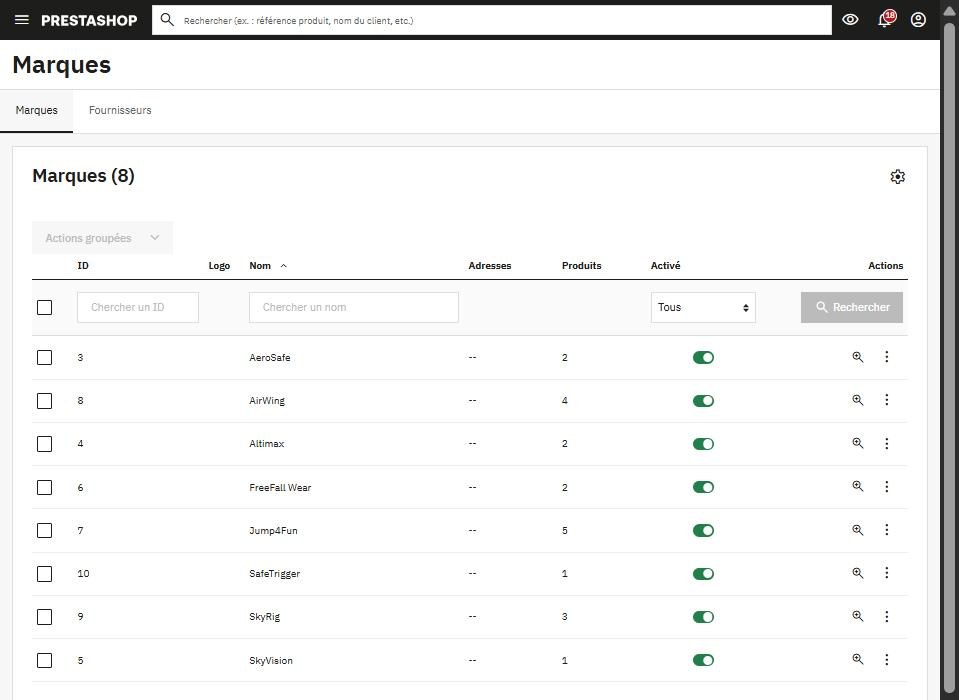
Task: Disable the AirWing brand toggle
Action: (703, 401)
